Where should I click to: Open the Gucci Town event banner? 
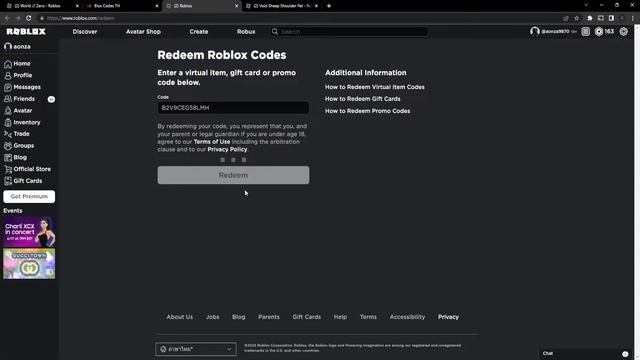29,264
